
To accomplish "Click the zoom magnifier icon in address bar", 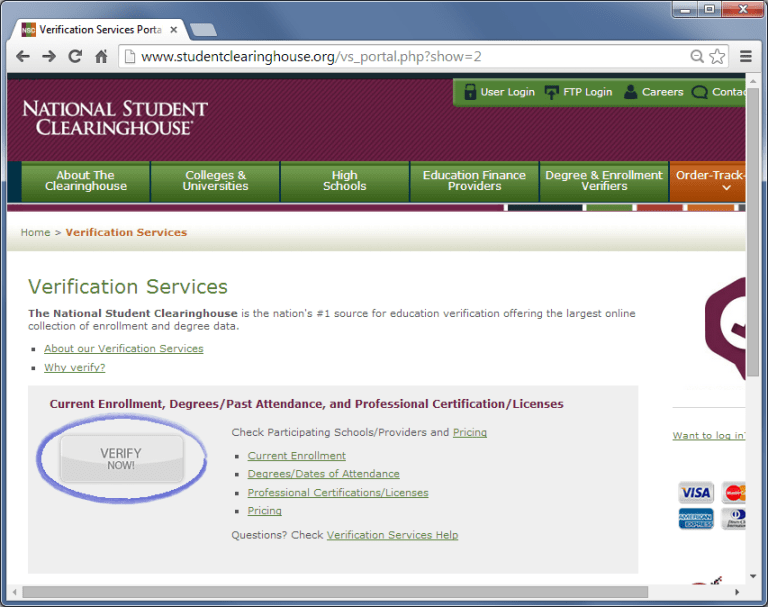I will click(x=697, y=57).
